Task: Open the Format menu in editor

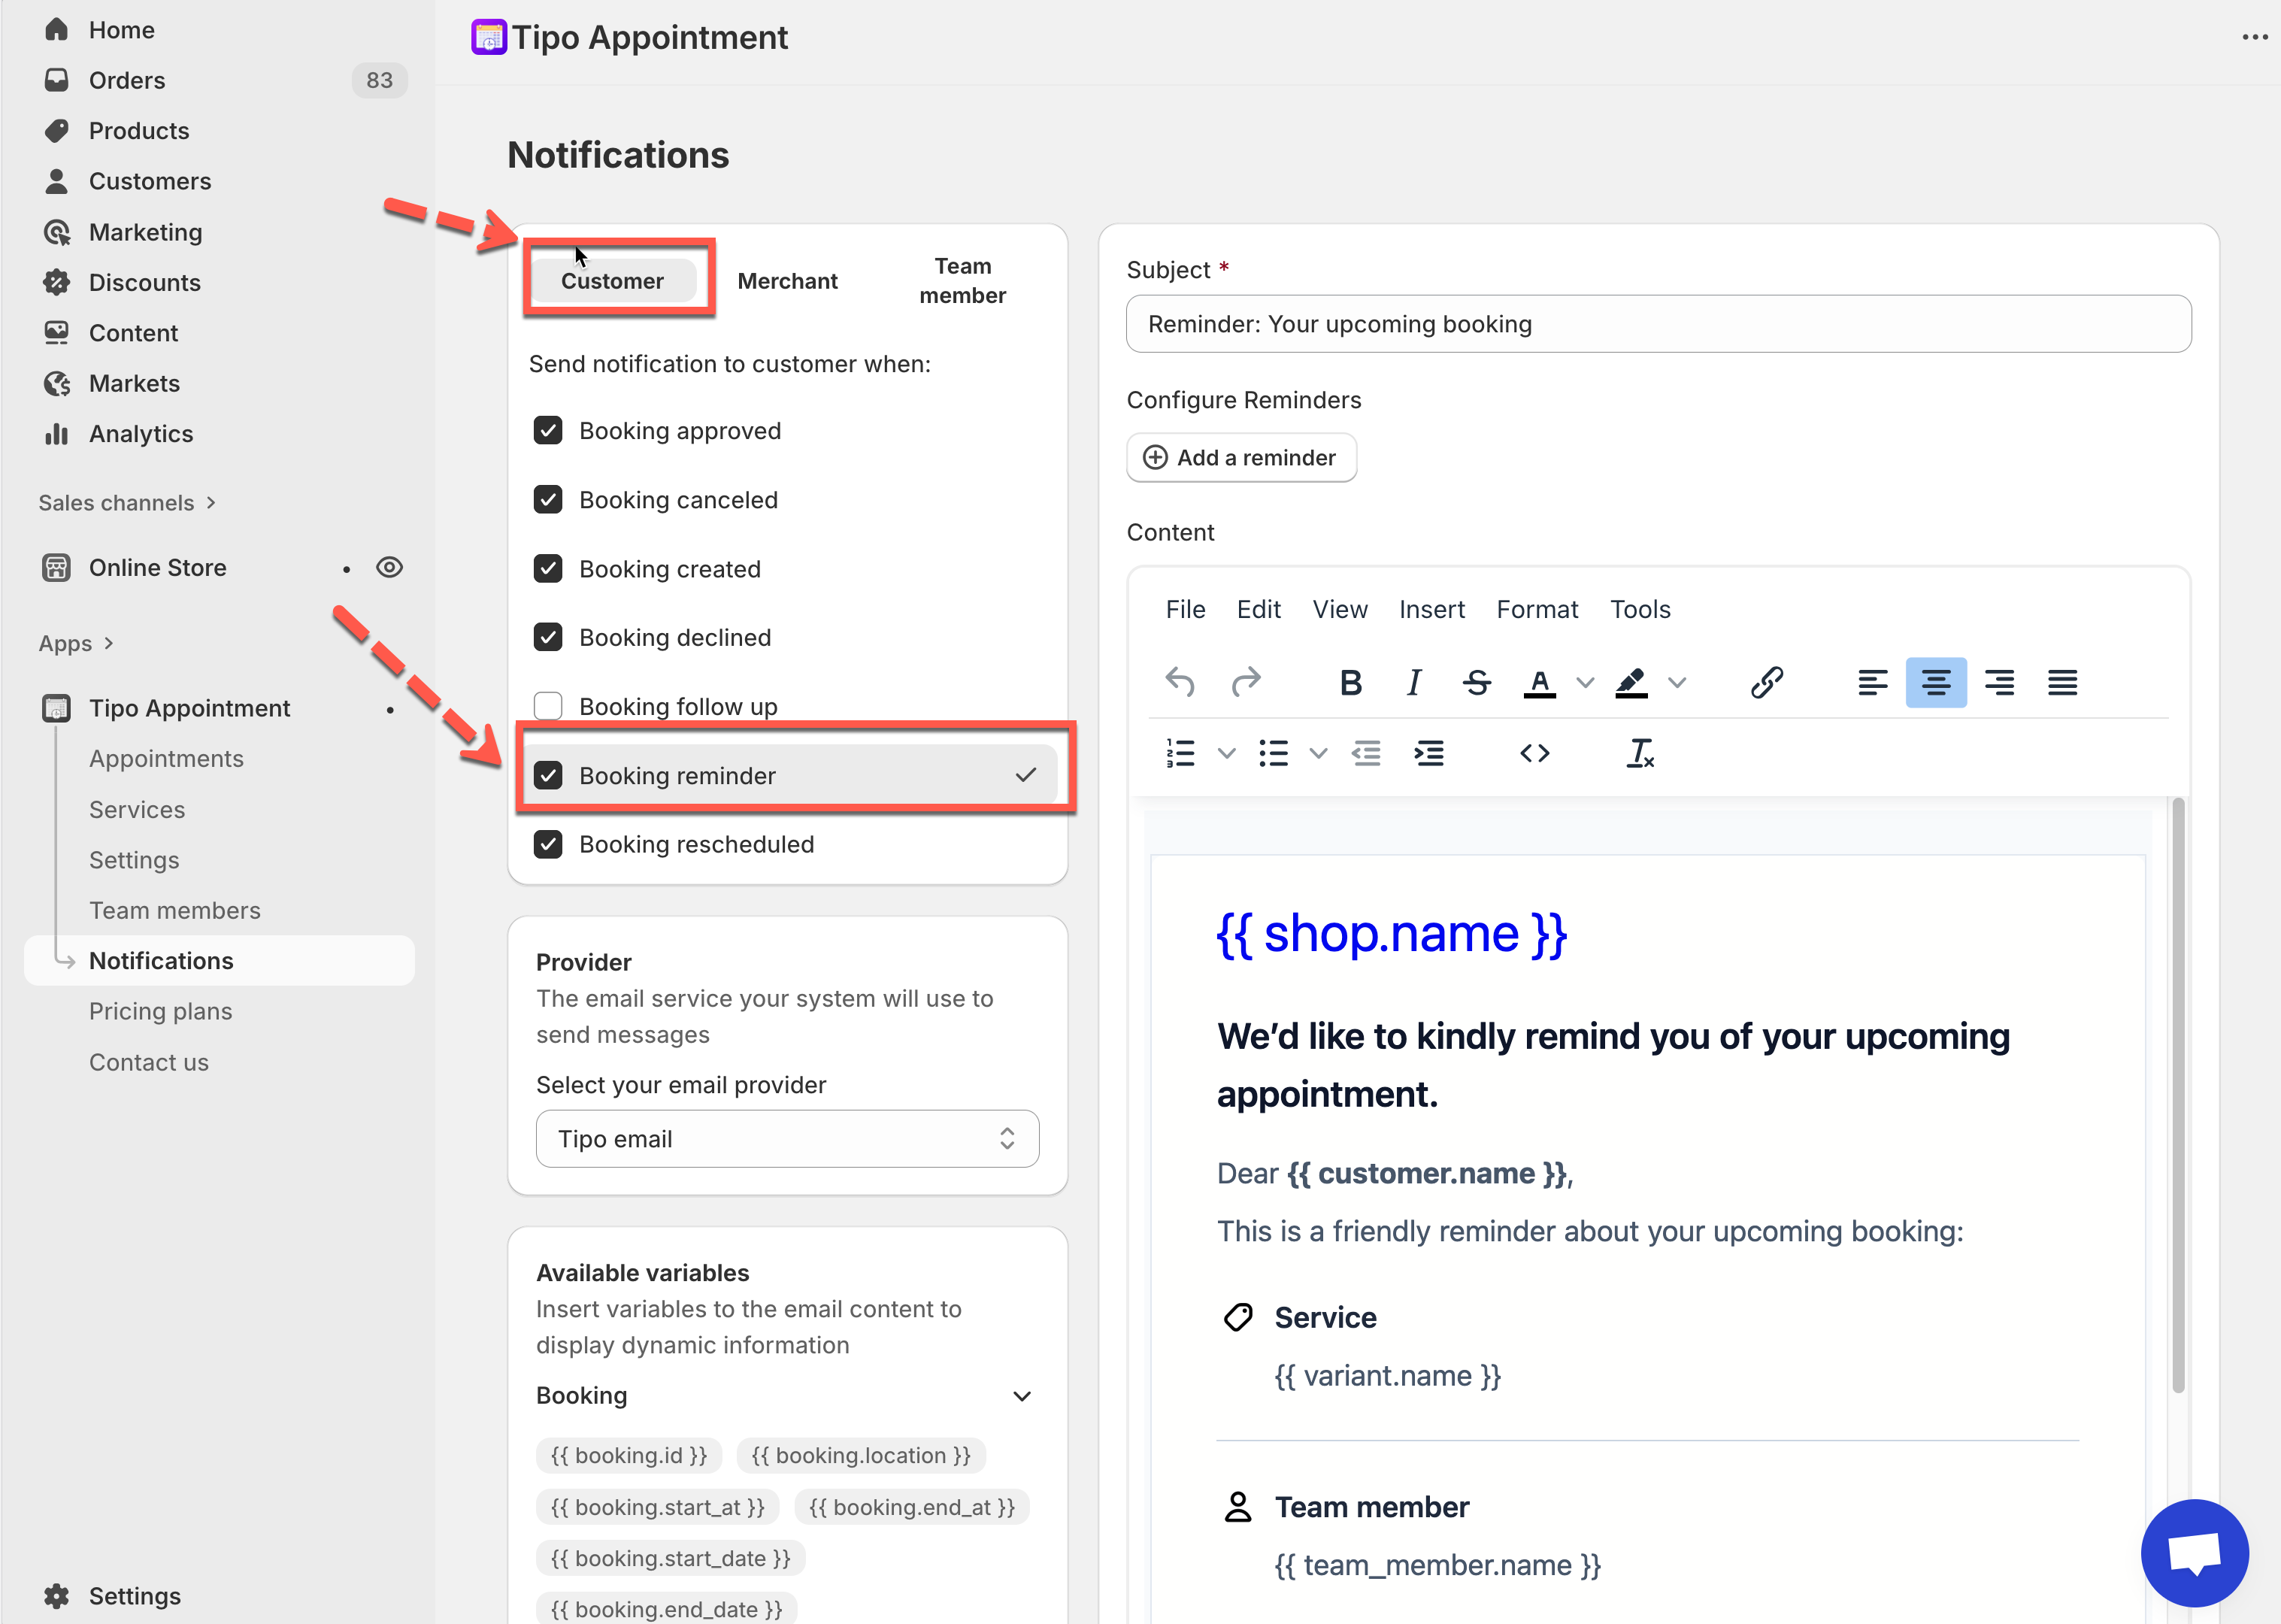Action: pos(1536,609)
